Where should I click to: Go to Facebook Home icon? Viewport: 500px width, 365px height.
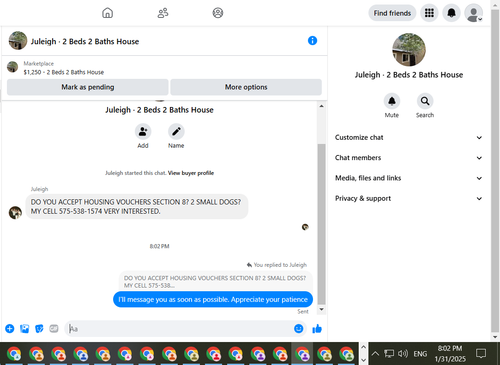pyautogui.click(x=107, y=13)
